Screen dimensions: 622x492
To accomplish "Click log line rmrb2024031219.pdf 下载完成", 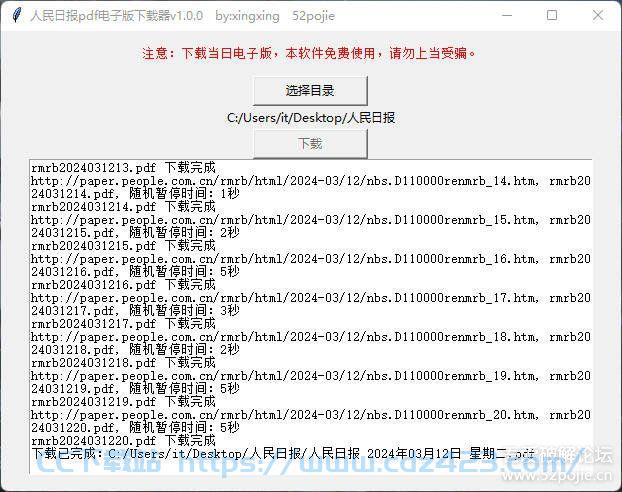I will coord(123,402).
